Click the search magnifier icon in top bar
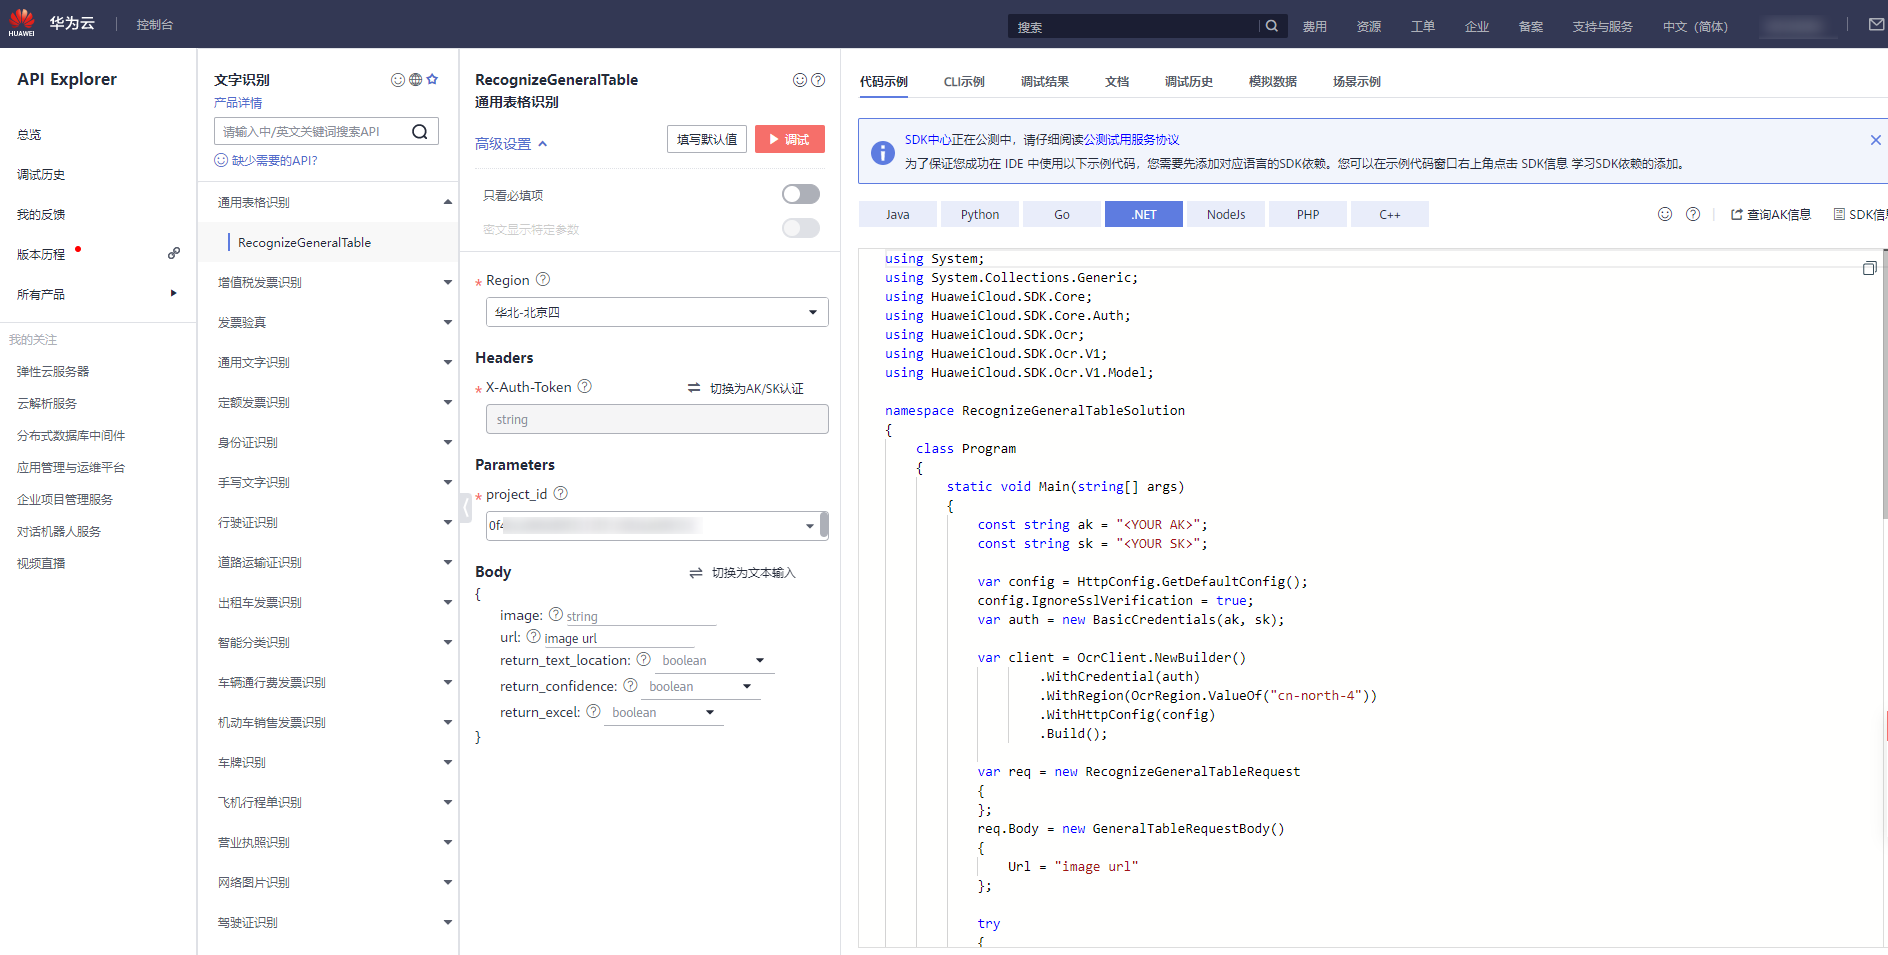This screenshot has width=1888, height=955. click(x=1272, y=26)
